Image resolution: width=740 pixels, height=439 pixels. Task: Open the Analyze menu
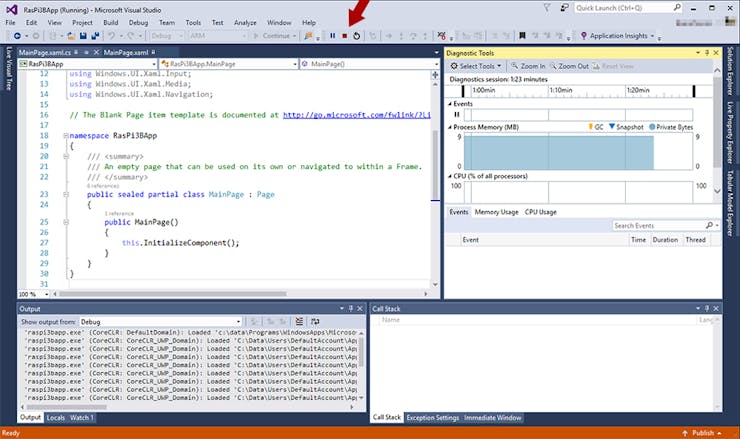point(245,23)
